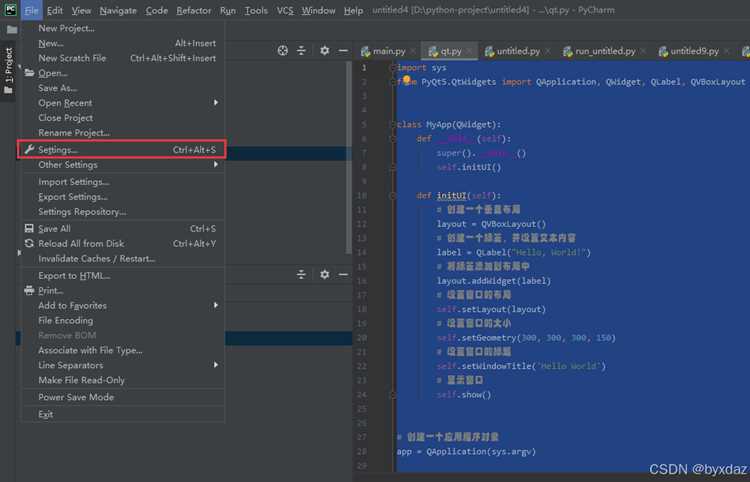
Task: Select File Encoding entry
Action: click(123, 320)
